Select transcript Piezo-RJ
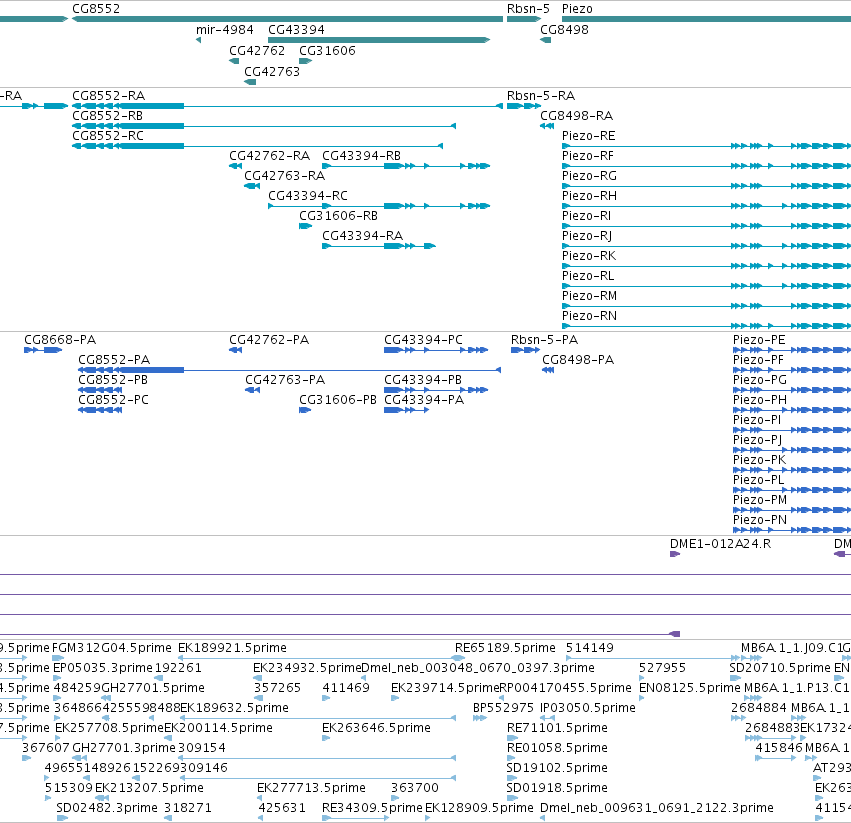Image resolution: width=851 pixels, height=823 pixels. click(x=587, y=236)
